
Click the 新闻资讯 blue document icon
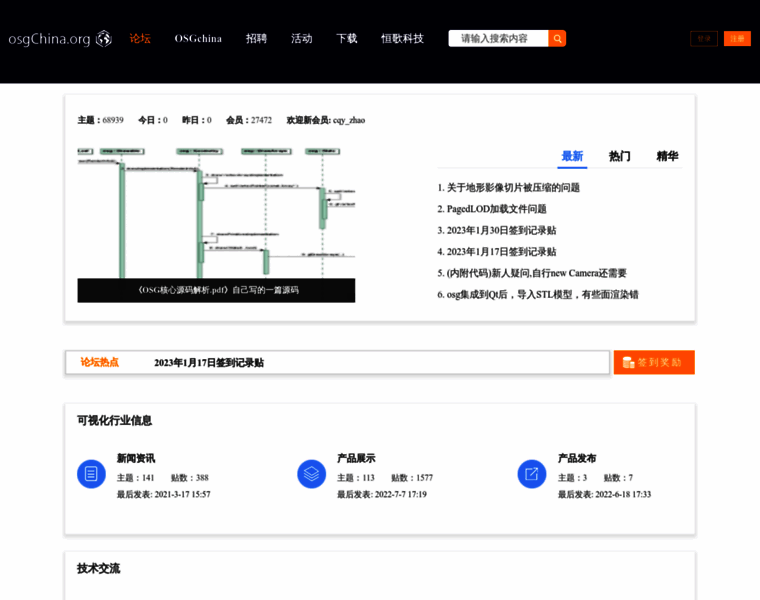point(91,474)
